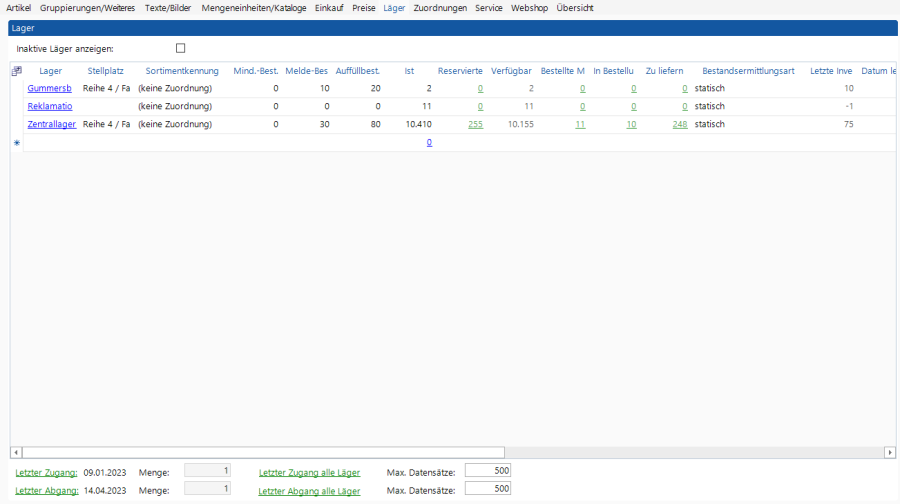Switch to the Einkauf tab

329,8
